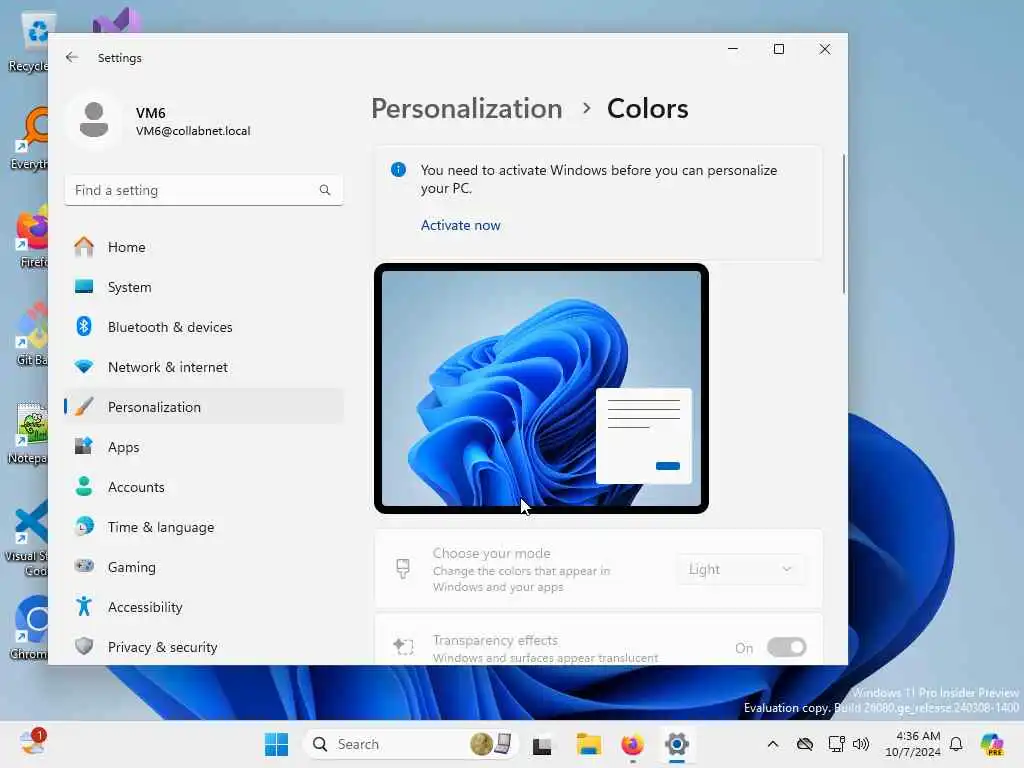Click the Home house icon
1024x768 pixels.
tap(84, 246)
